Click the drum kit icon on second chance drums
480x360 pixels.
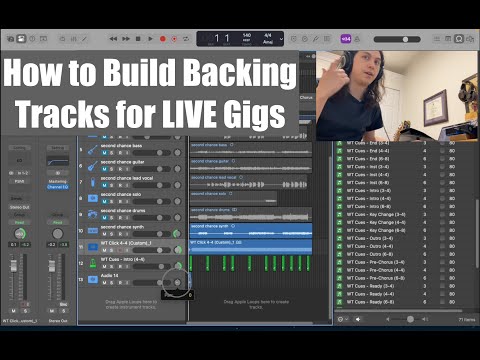[93, 215]
